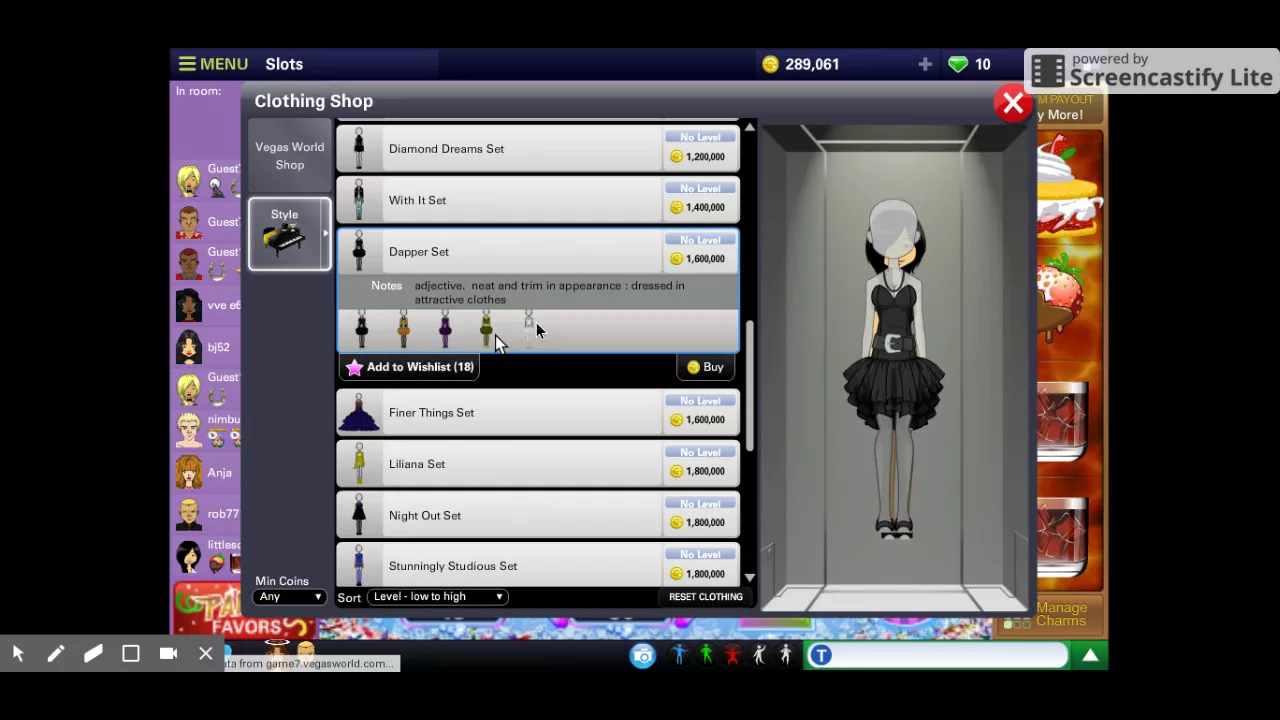Select the Stunningly Studious Set row

(538, 566)
